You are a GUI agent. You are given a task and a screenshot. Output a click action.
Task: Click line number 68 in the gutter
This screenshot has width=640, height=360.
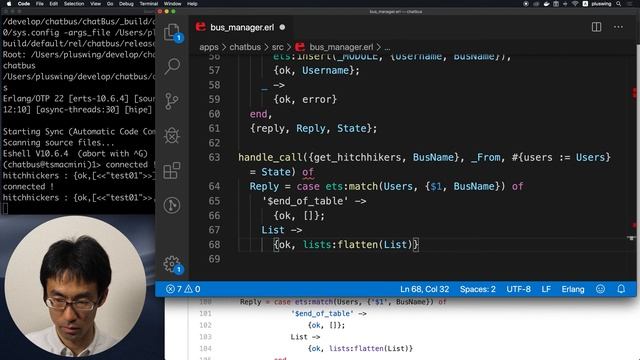click(x=214, y=244)
